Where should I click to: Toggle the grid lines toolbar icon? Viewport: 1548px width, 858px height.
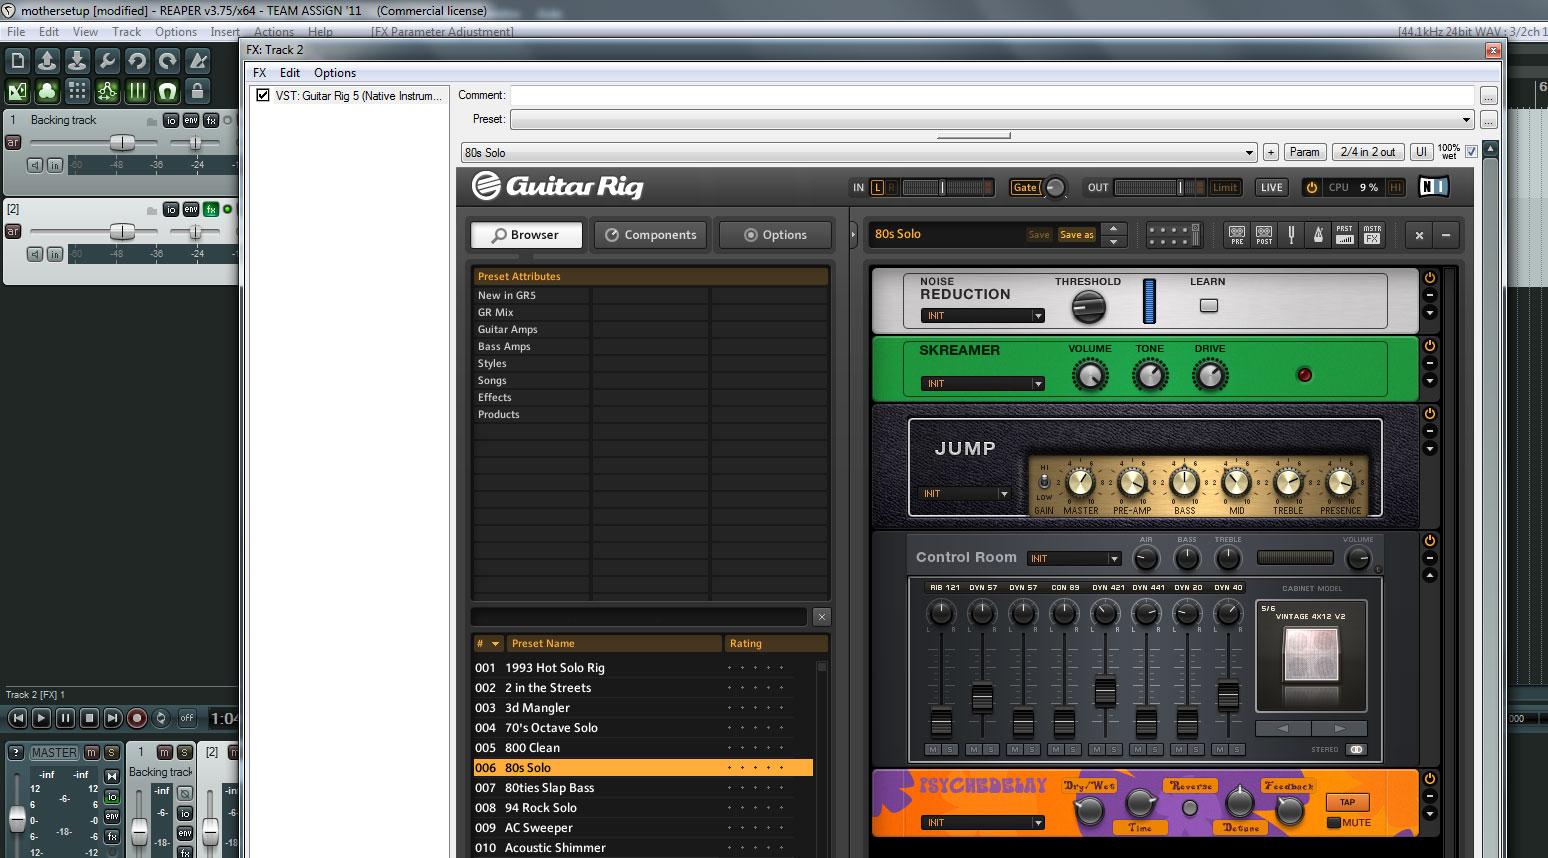(x=137, y=92)
